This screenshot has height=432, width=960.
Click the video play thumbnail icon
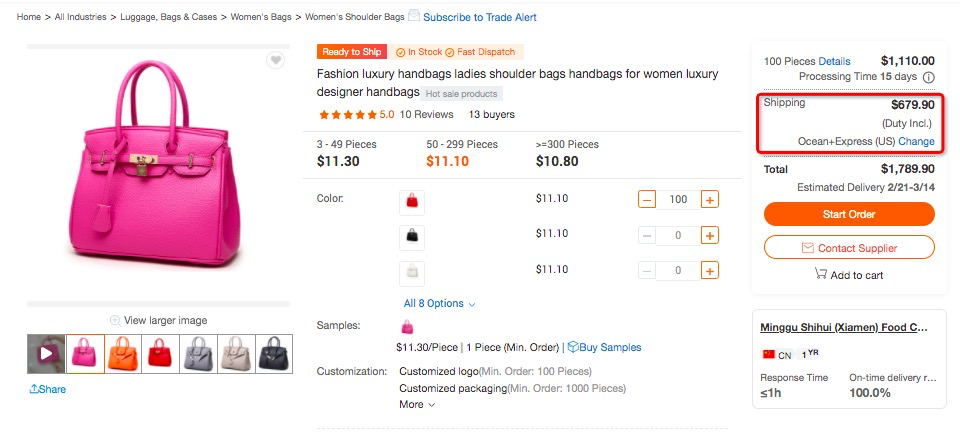pyautogui.click(x=46, y=353)
